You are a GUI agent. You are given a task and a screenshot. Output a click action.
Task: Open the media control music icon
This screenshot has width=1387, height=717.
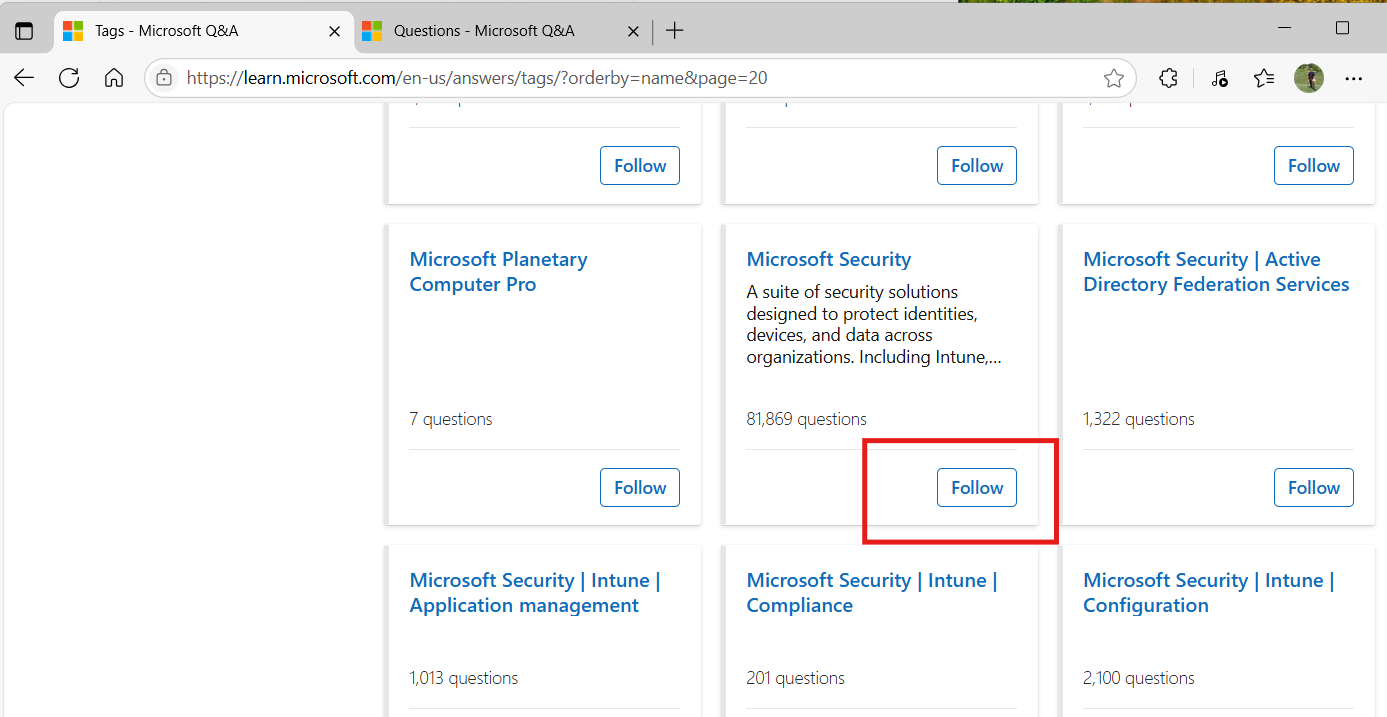[x=1218, y=78]
